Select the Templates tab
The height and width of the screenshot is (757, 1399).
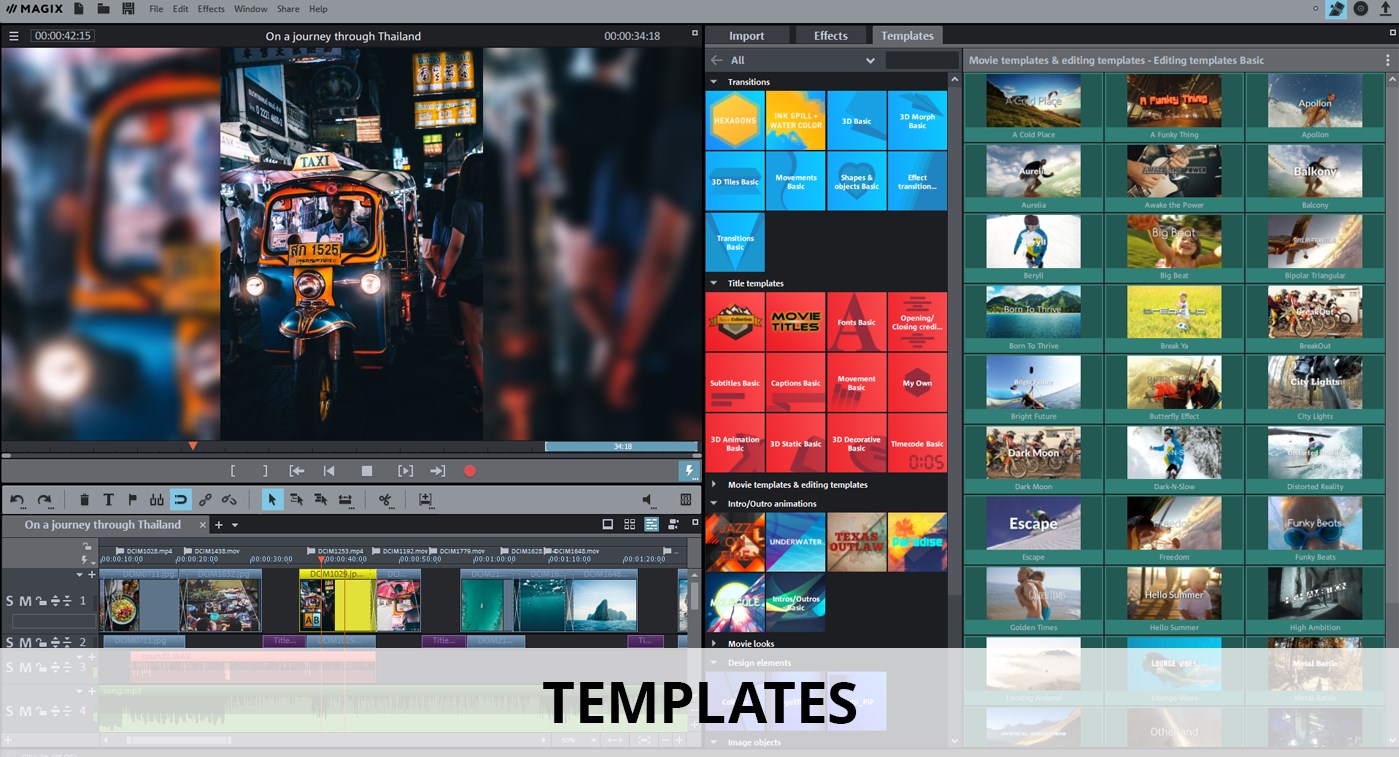[907, 36]
